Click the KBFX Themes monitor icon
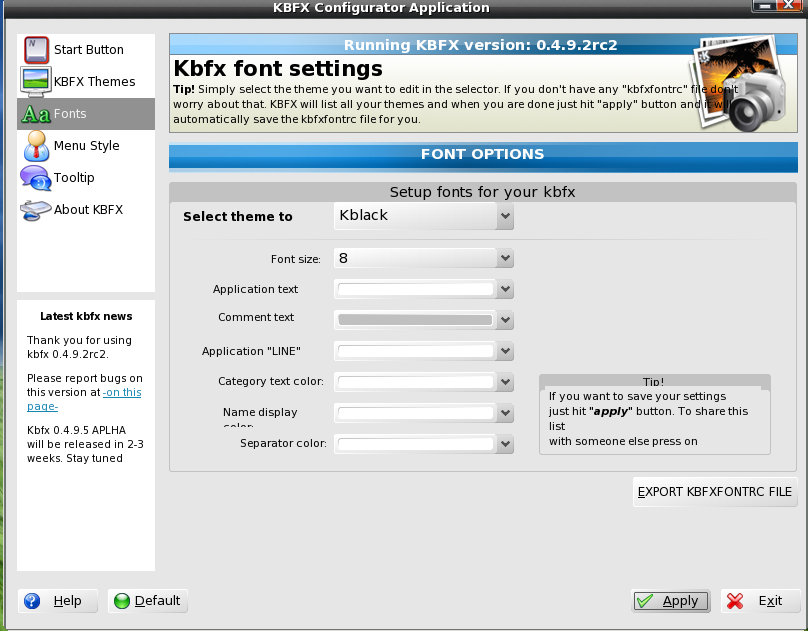 pyautogui.click(x=36, y=81)
